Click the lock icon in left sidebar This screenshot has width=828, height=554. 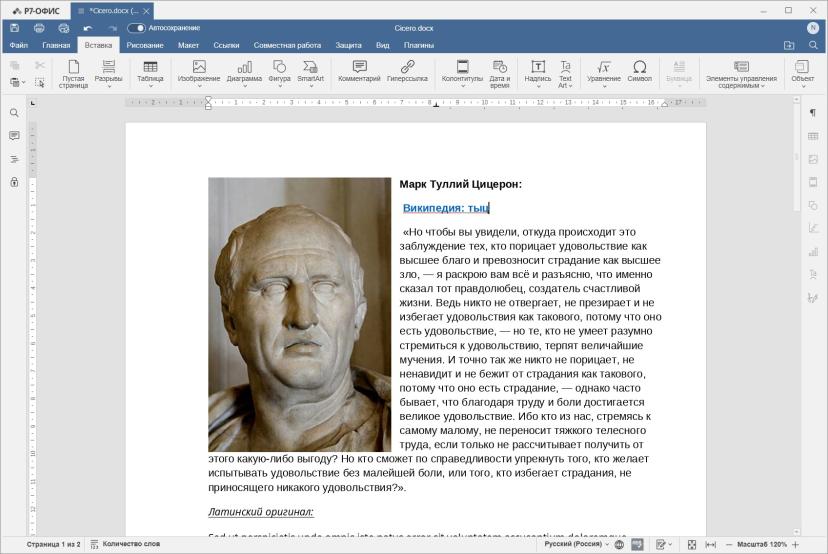pyautogui.click(x=14, y=182)
